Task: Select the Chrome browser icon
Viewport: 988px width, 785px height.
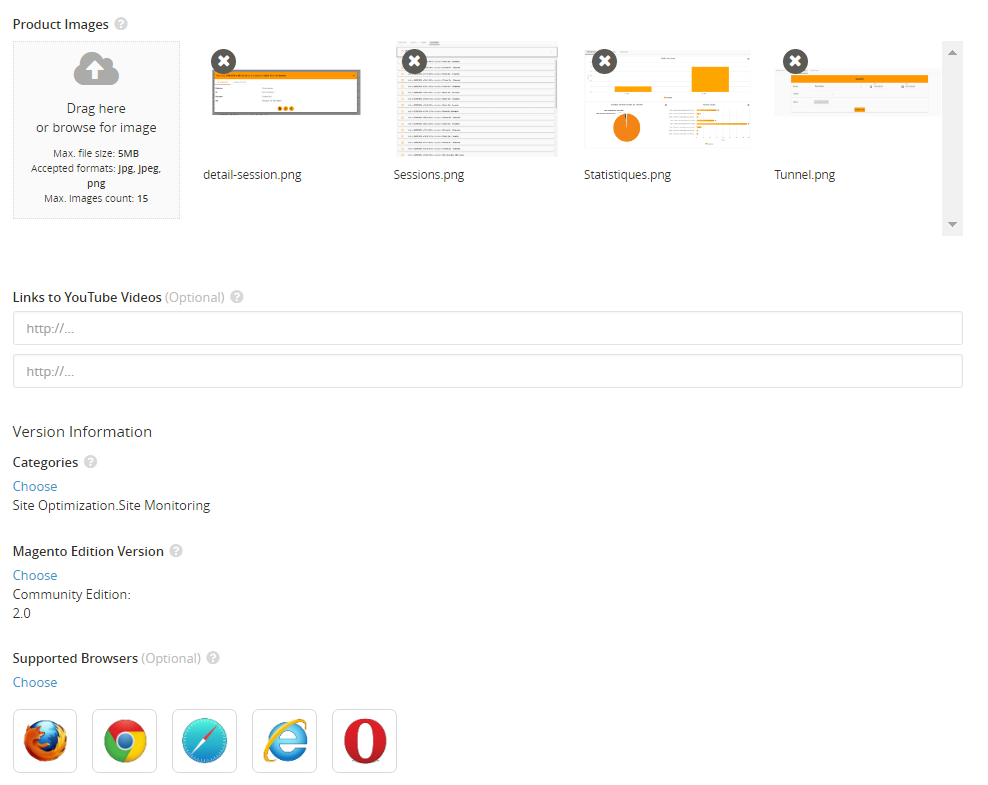Action: click(x=125, y=741)
